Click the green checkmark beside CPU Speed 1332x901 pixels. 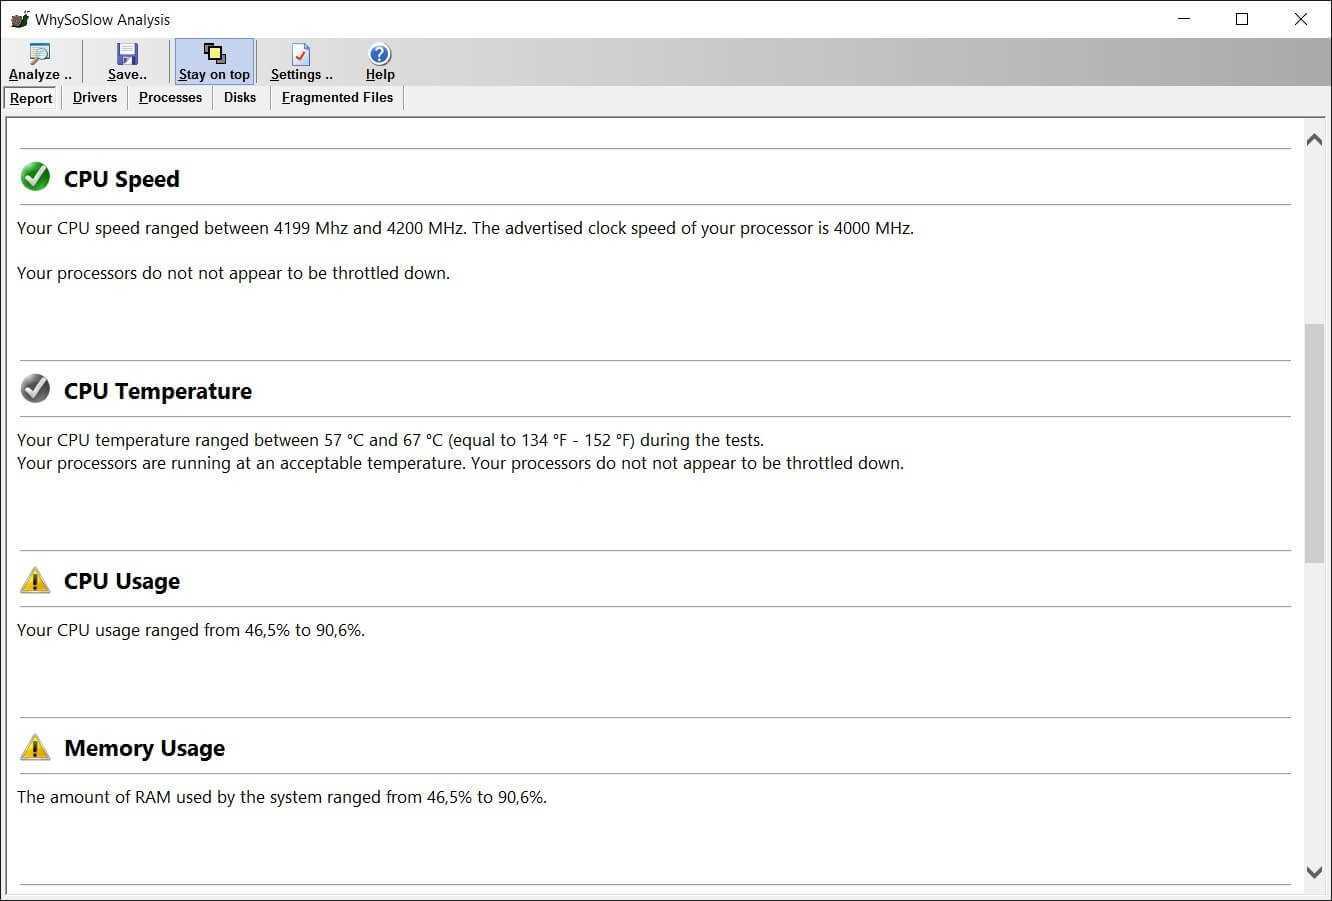(35, 177)
